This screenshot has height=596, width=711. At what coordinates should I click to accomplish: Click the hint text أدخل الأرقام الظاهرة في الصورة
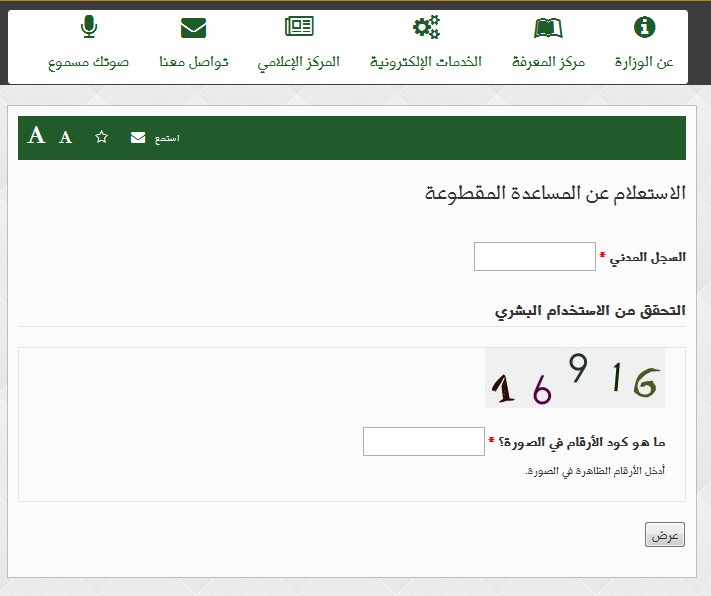point(595,471)
